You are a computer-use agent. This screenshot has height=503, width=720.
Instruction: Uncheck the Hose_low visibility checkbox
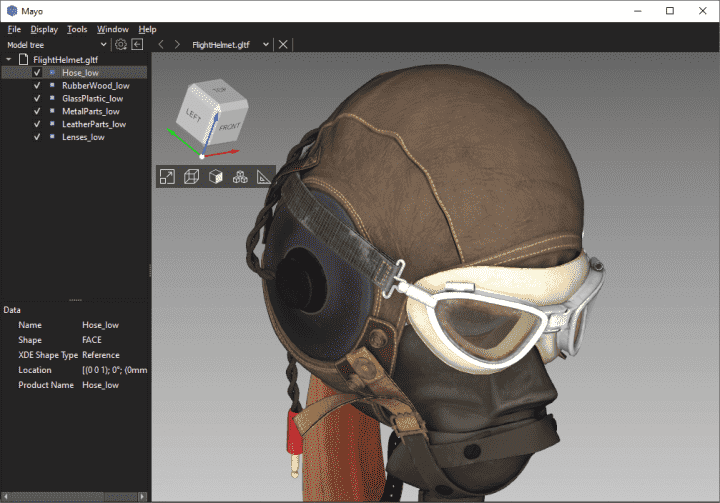[37, 73]
